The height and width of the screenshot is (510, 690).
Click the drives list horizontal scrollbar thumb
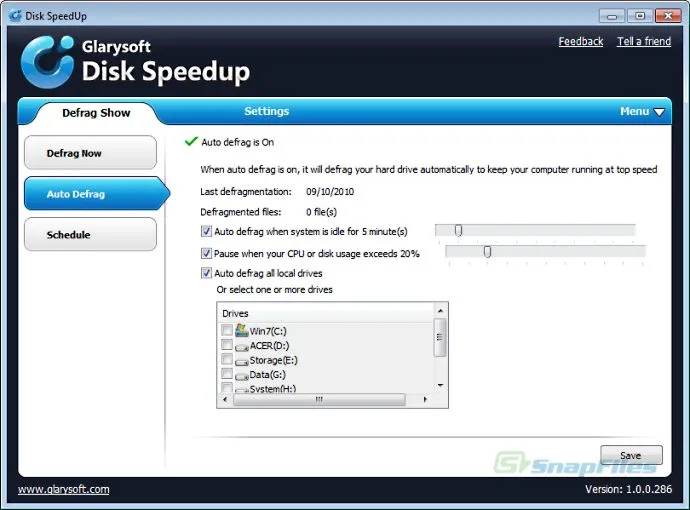(319, 400)
